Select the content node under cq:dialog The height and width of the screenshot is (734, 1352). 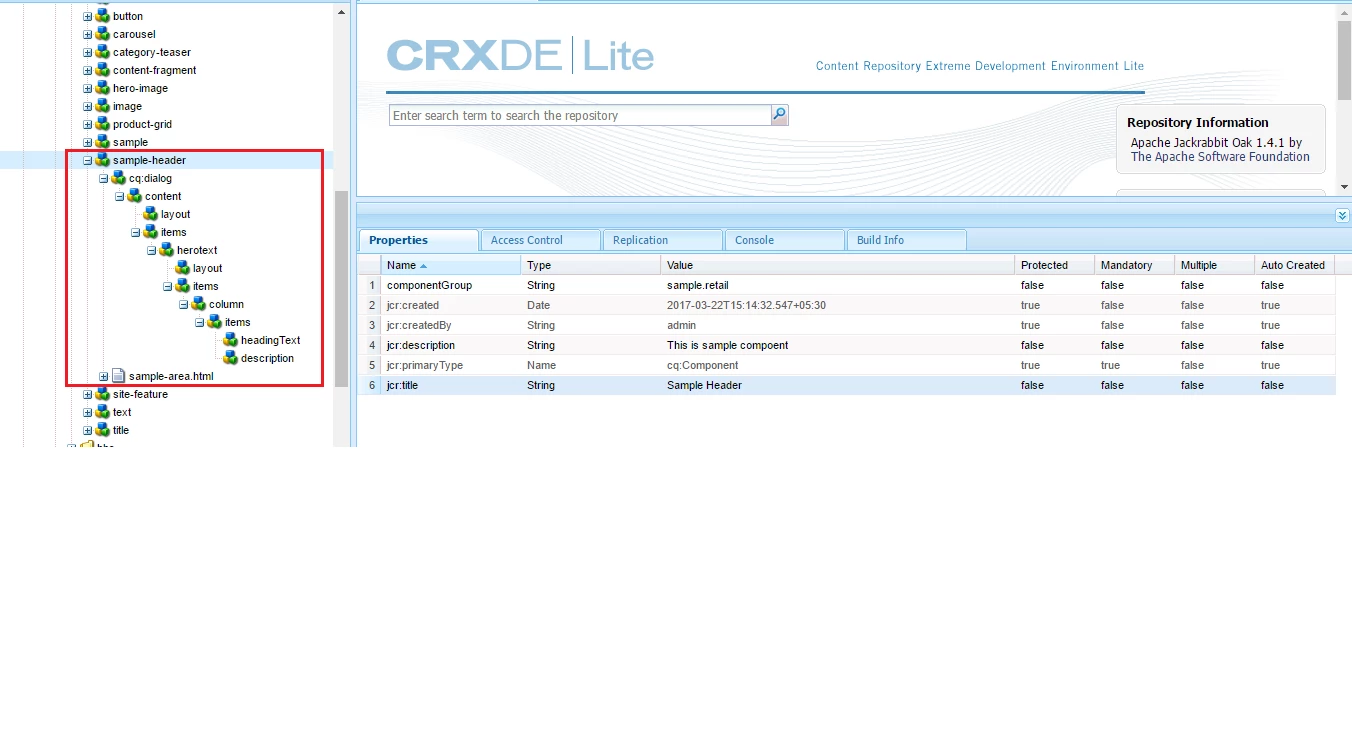point(163,196)
